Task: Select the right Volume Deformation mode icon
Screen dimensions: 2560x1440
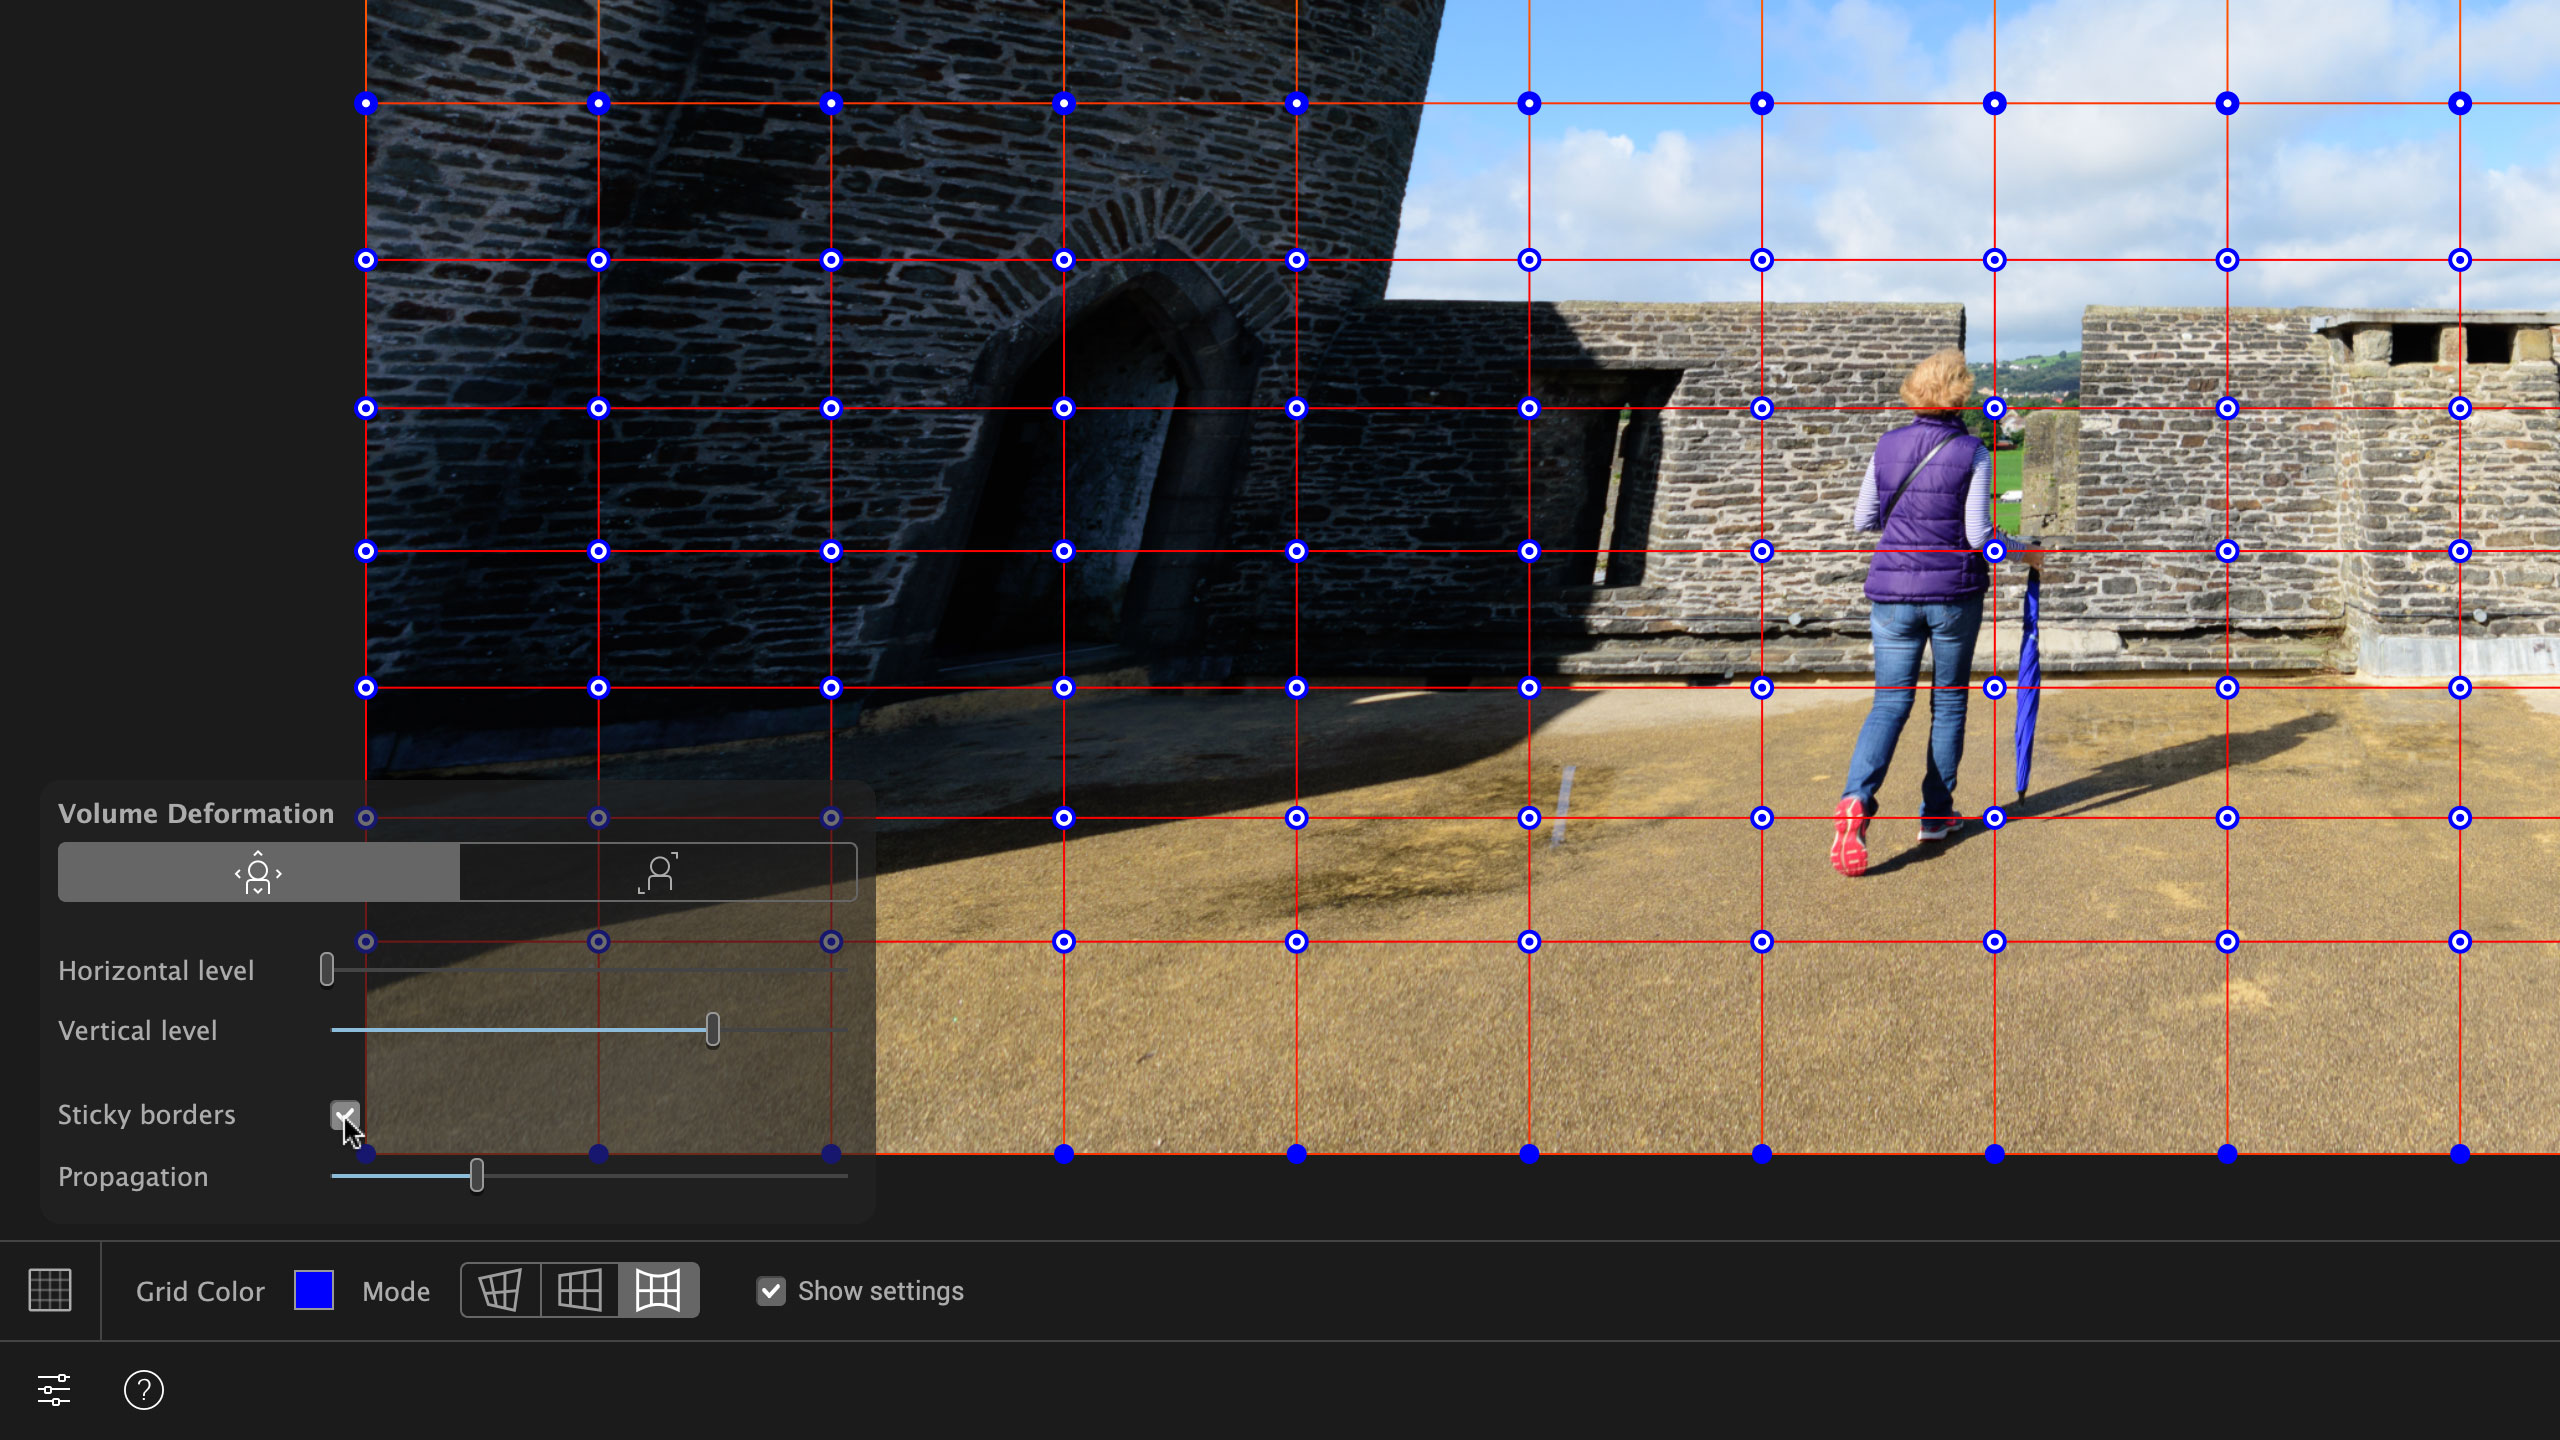Action: [658, 872]
